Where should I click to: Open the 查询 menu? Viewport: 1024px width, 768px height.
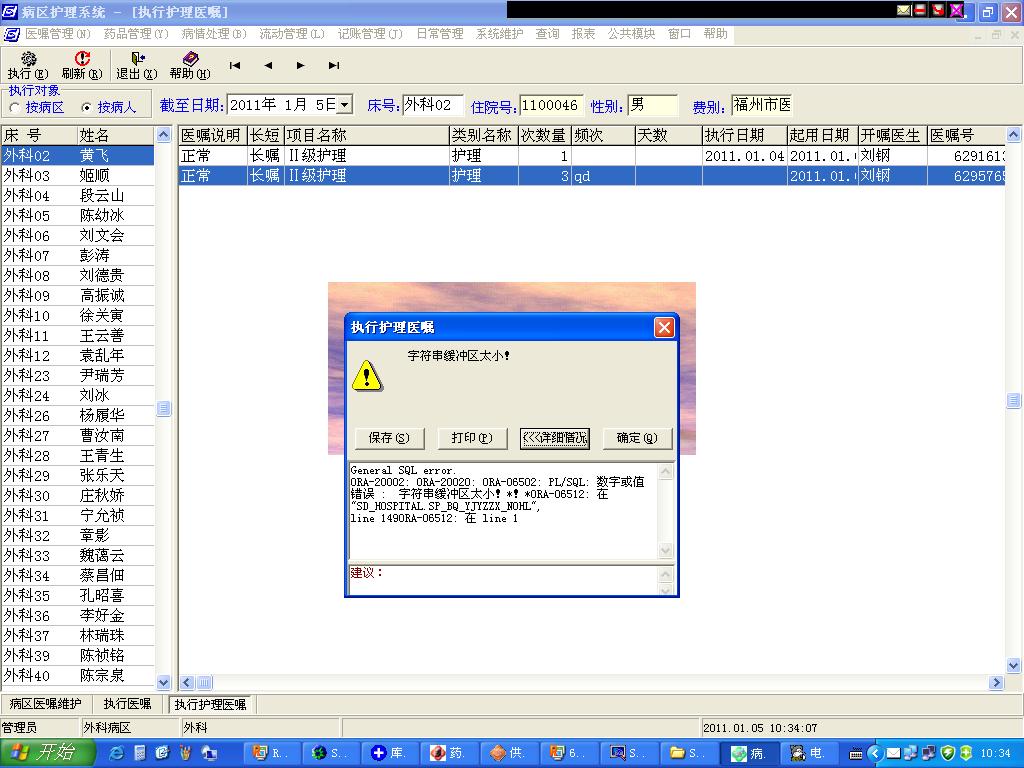pyautogui.click(x=547, y=33)
